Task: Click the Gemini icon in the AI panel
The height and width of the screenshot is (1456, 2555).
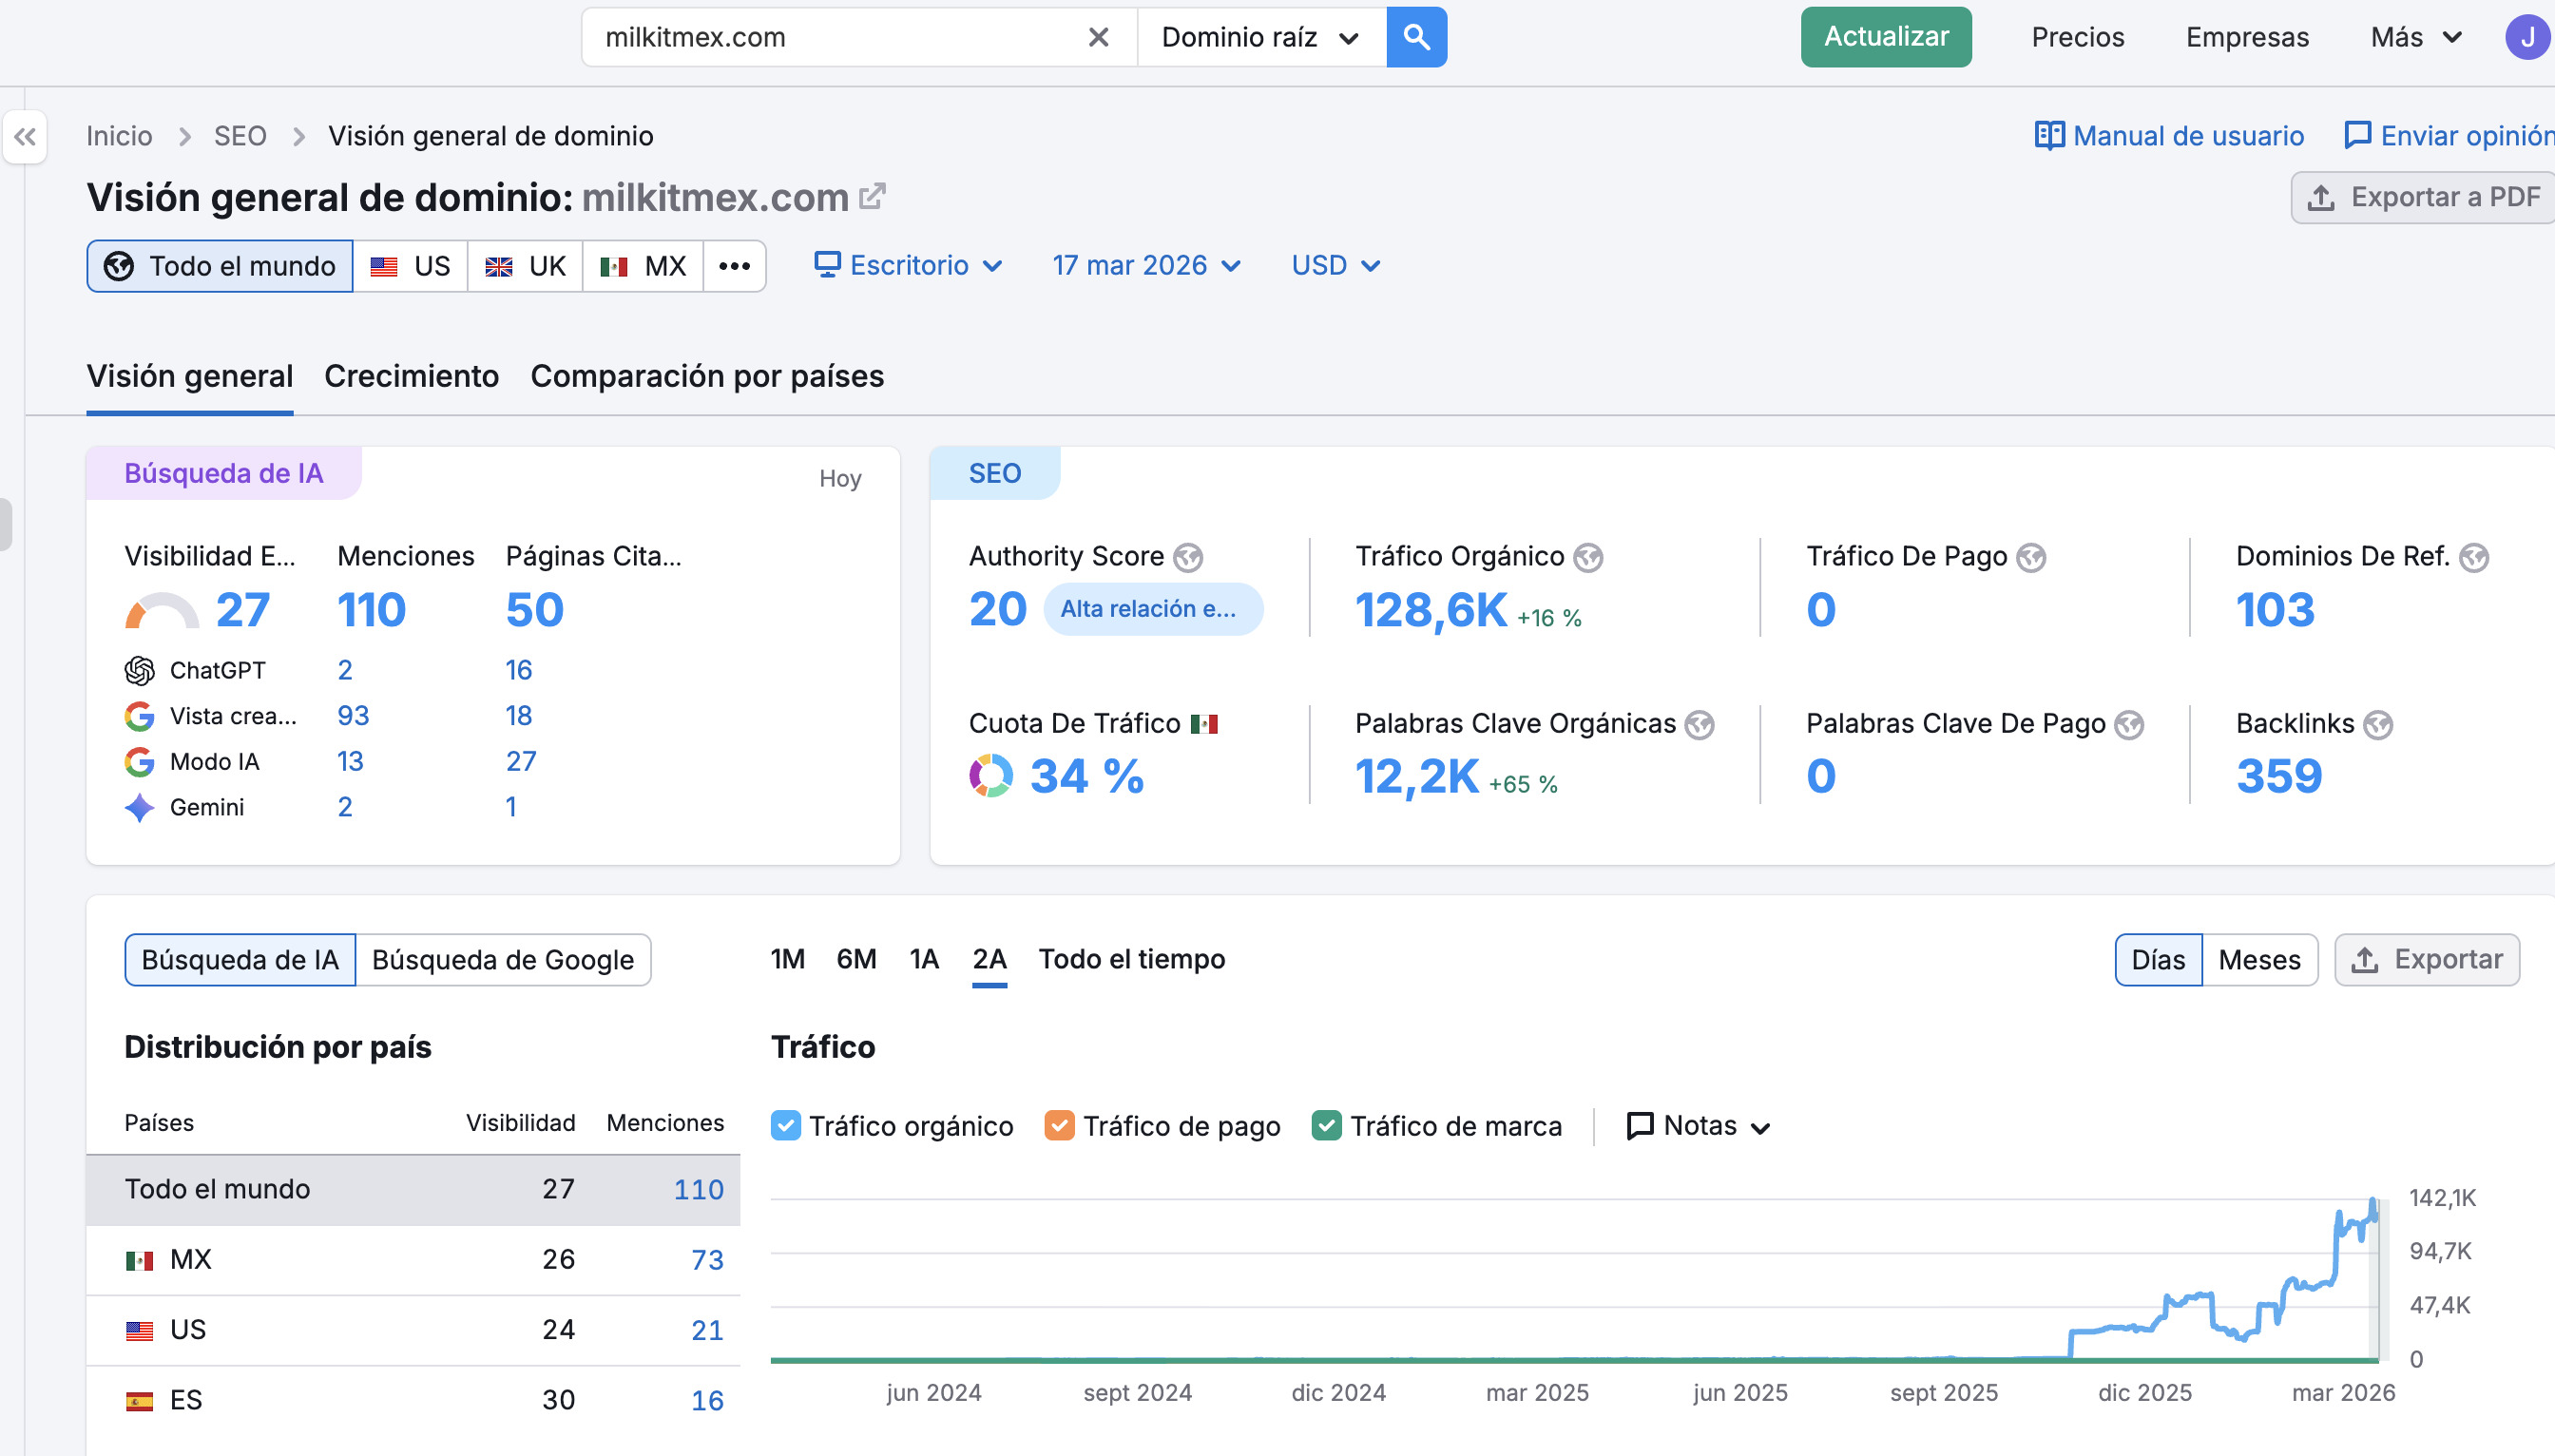Action: point(140,807)
